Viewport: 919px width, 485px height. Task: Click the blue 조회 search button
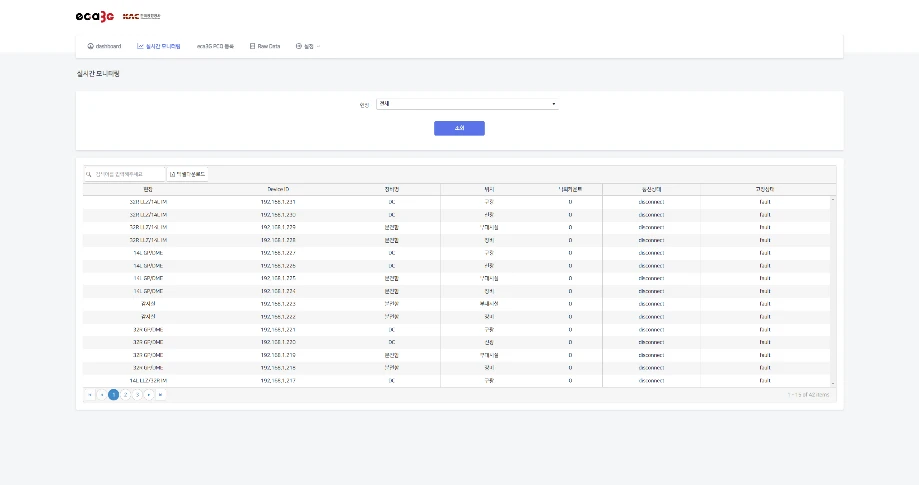459,128
